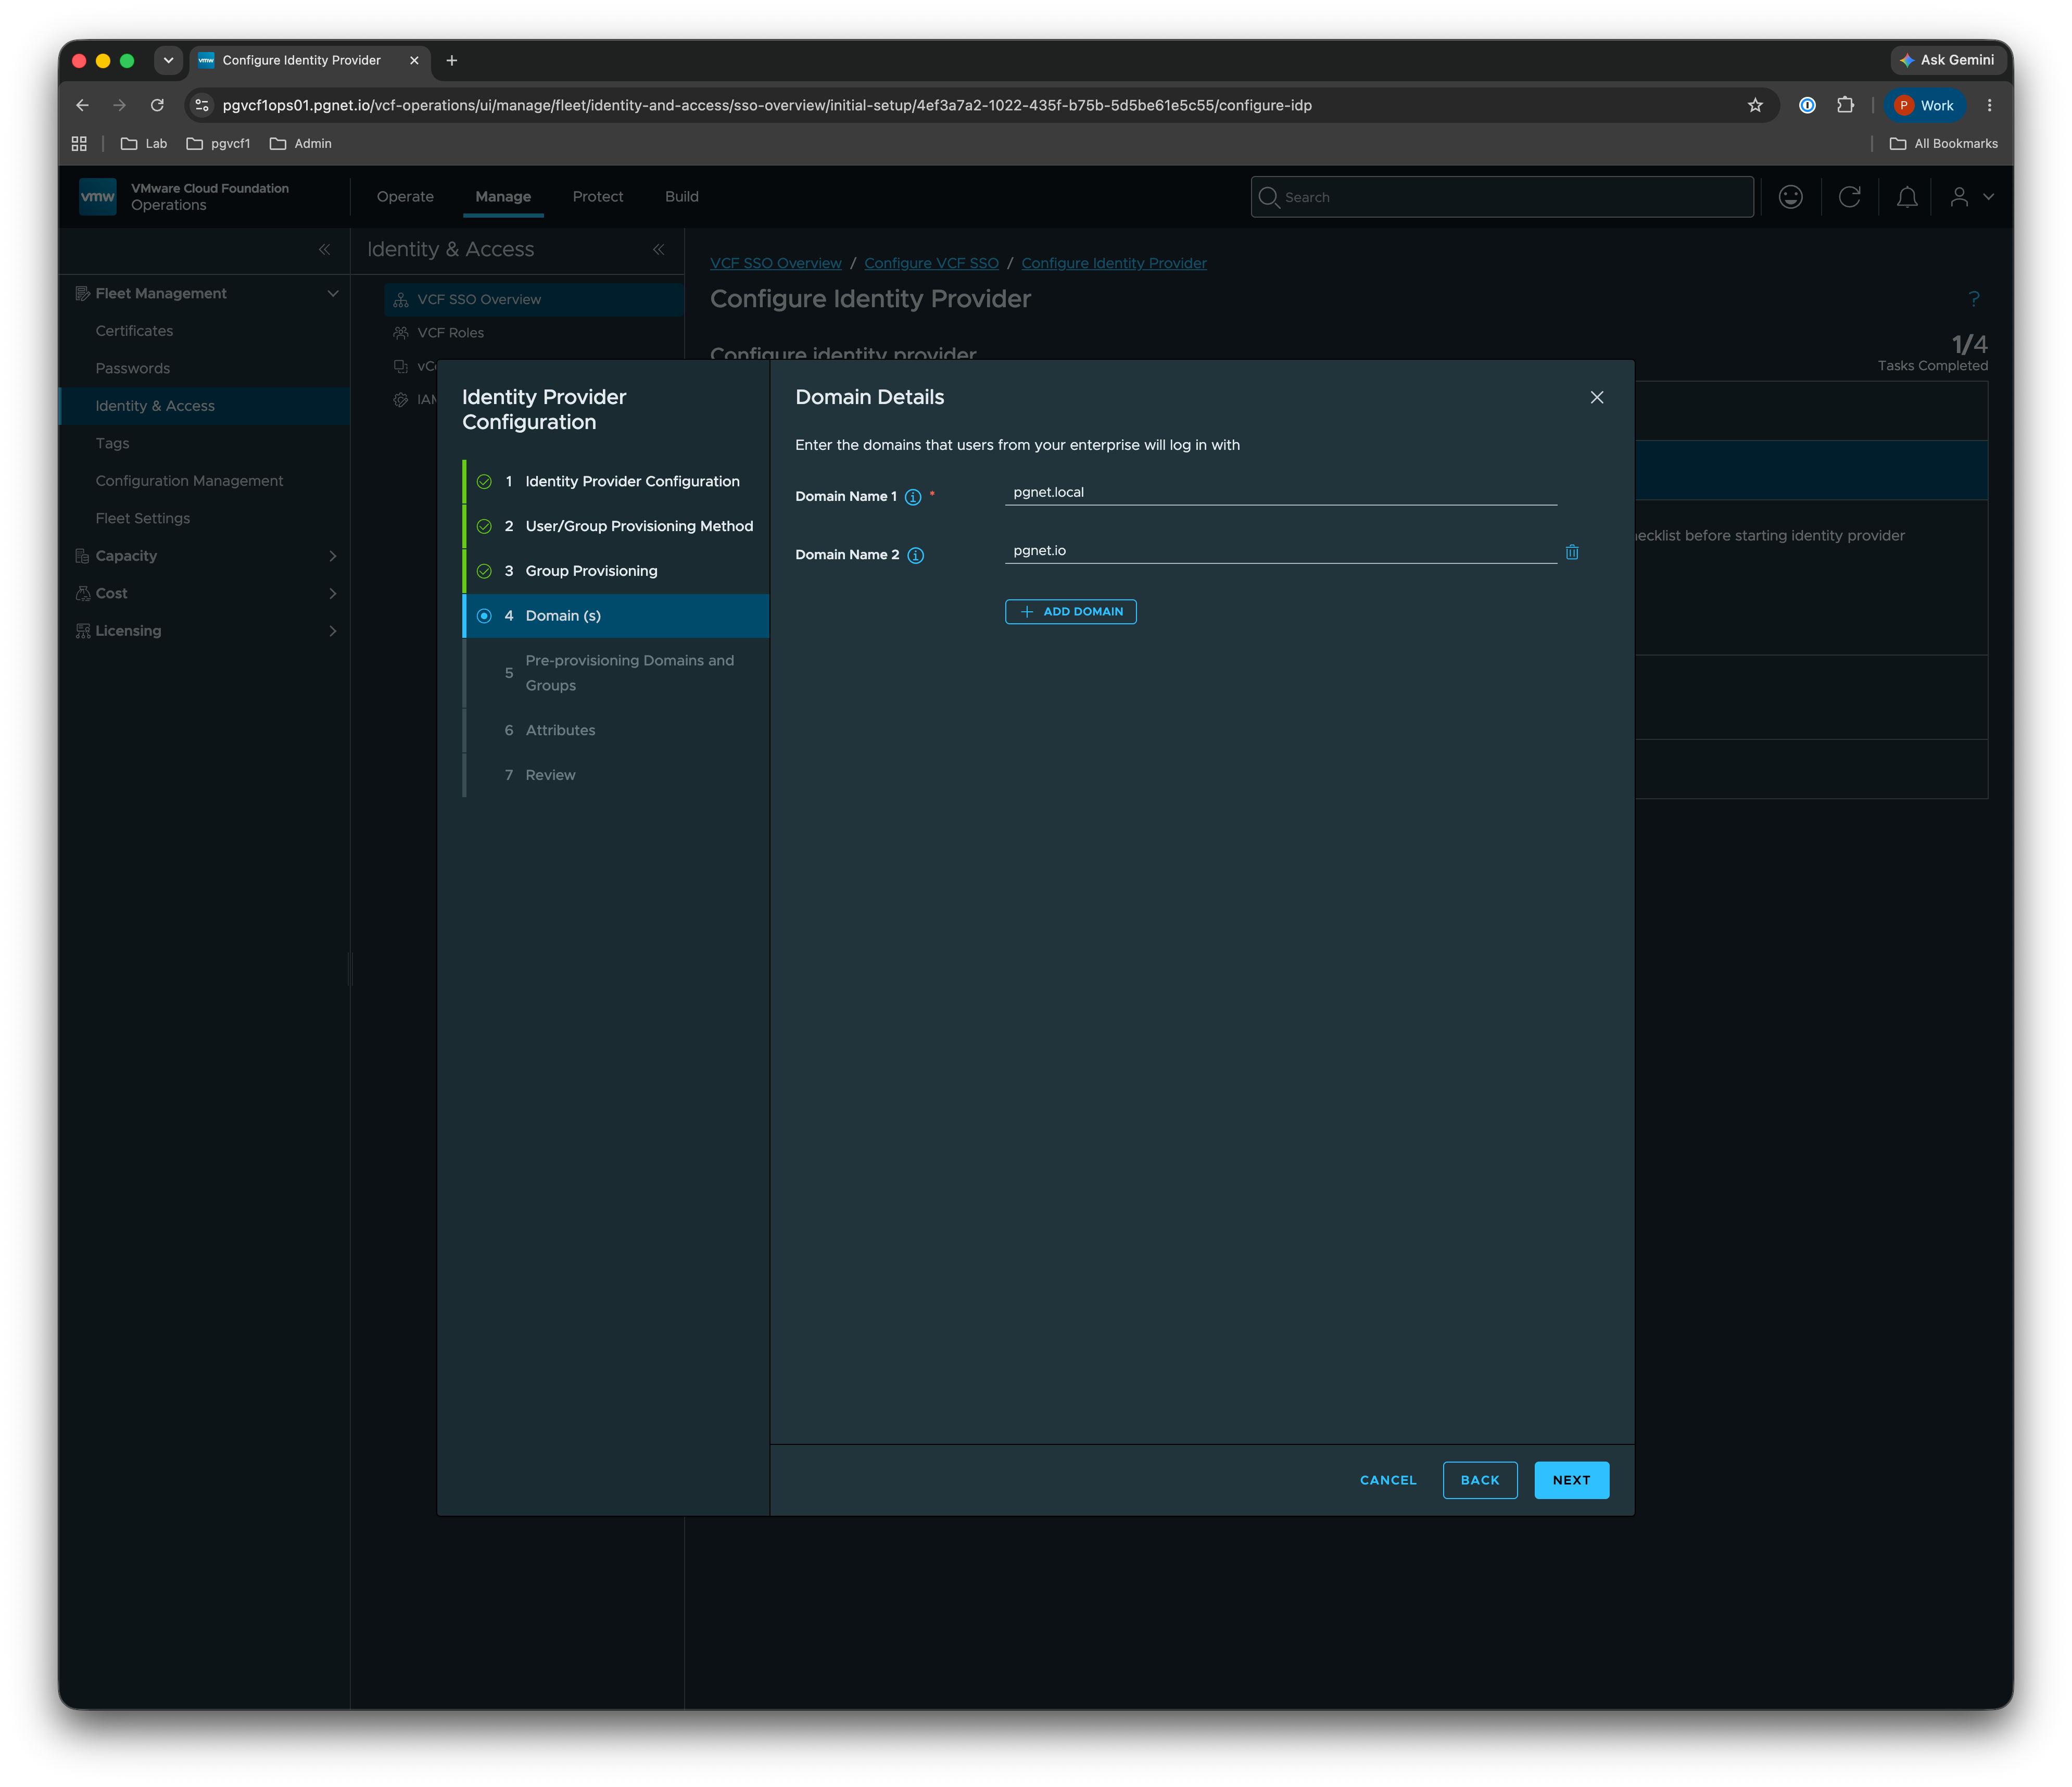Open step 3 Group Provisioning

pos(616,571)
